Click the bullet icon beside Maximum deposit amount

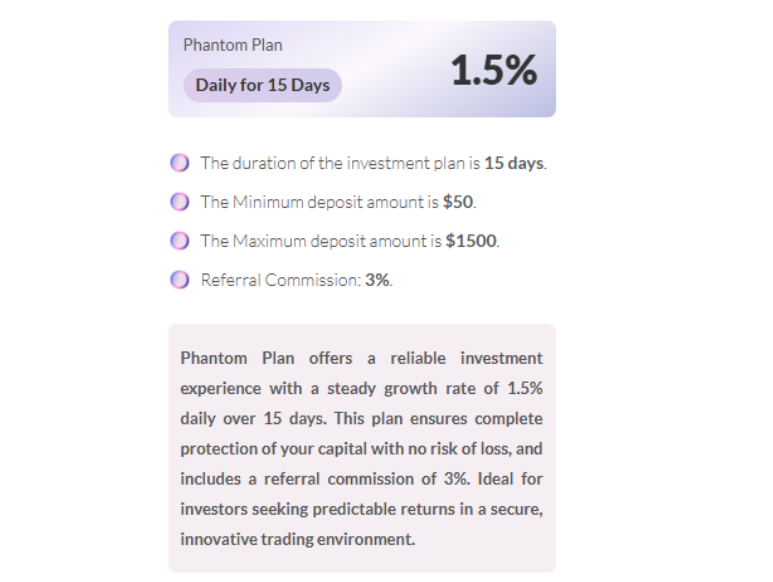[x=179, y=241]
